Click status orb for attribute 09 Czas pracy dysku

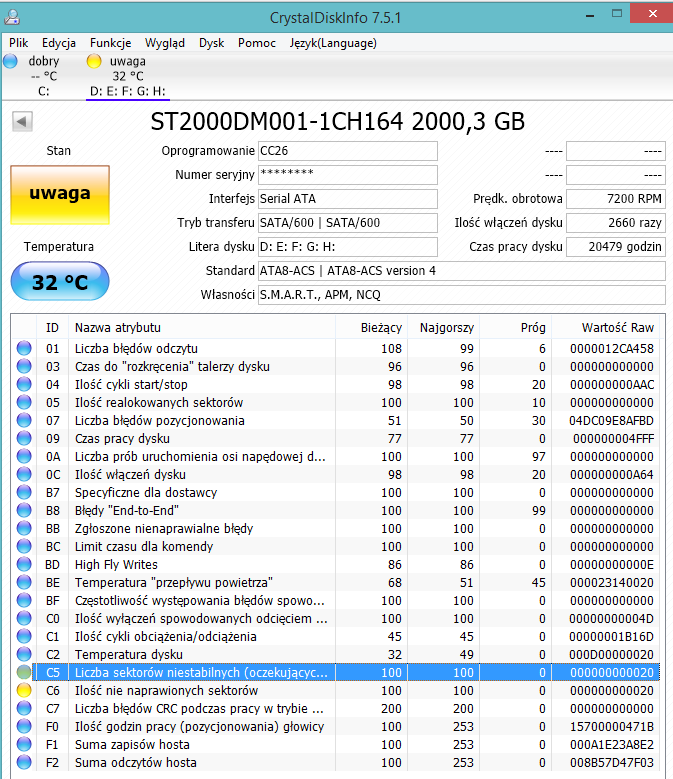pos(24,438)
